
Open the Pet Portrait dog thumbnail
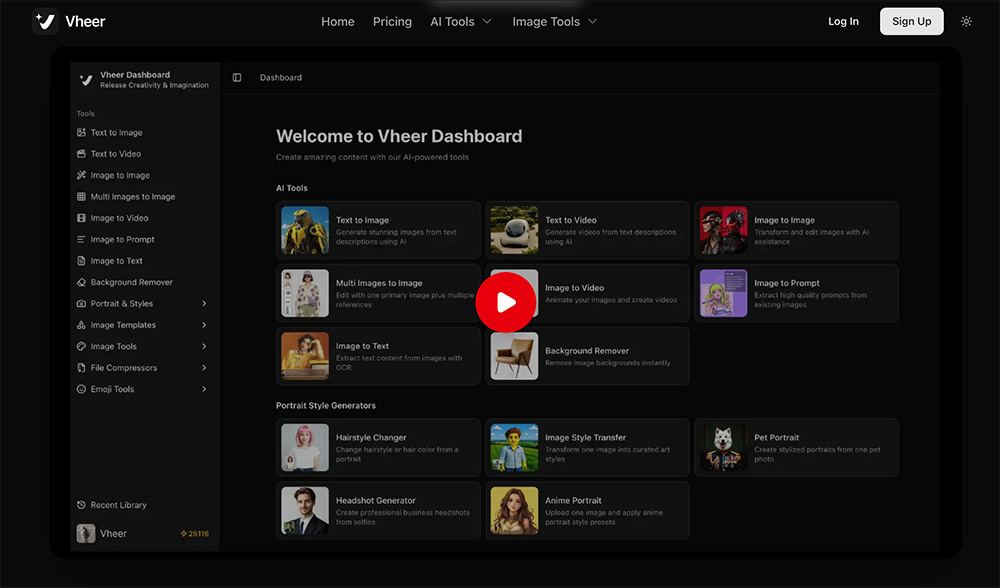pos(723,448)
